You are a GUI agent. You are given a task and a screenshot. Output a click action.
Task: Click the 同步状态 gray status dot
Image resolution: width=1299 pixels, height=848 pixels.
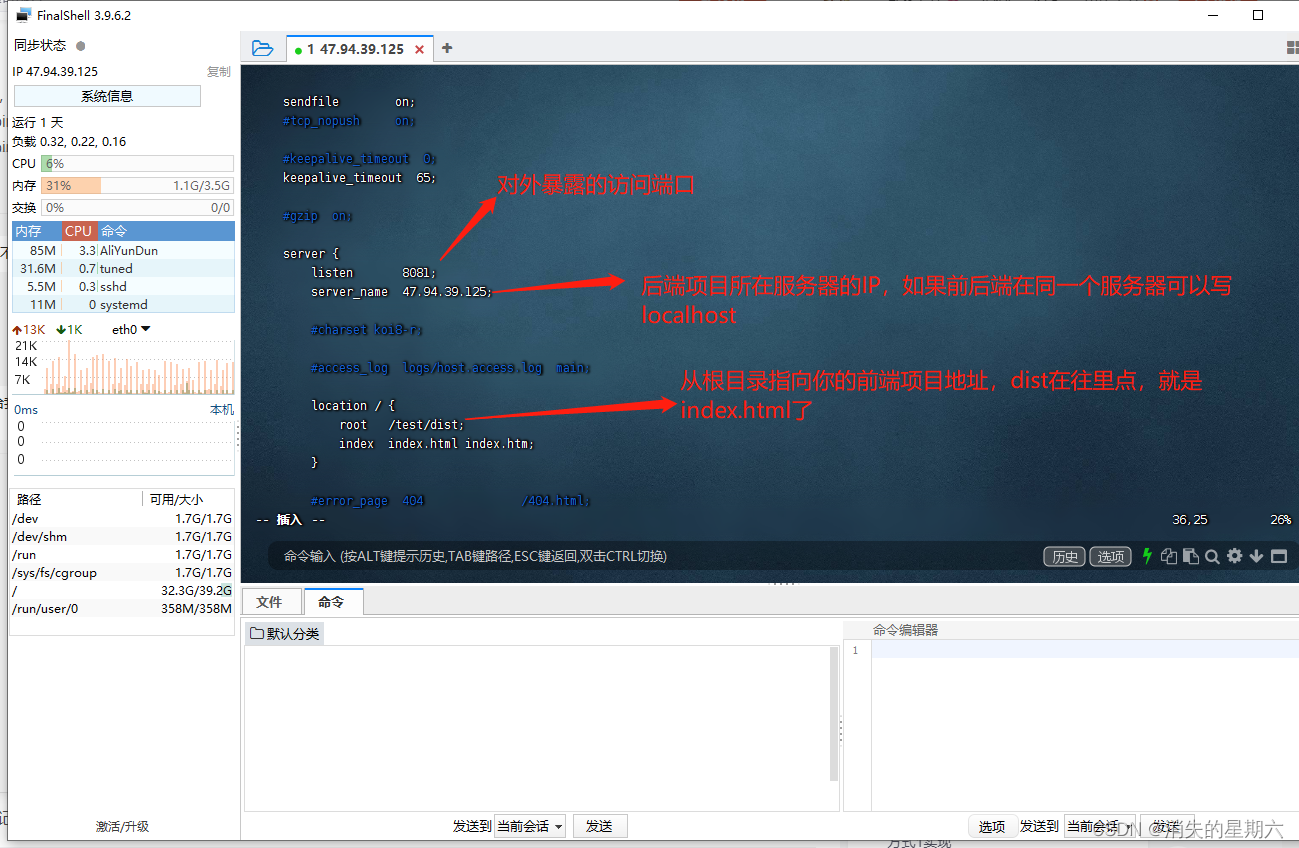click(81, 46)
